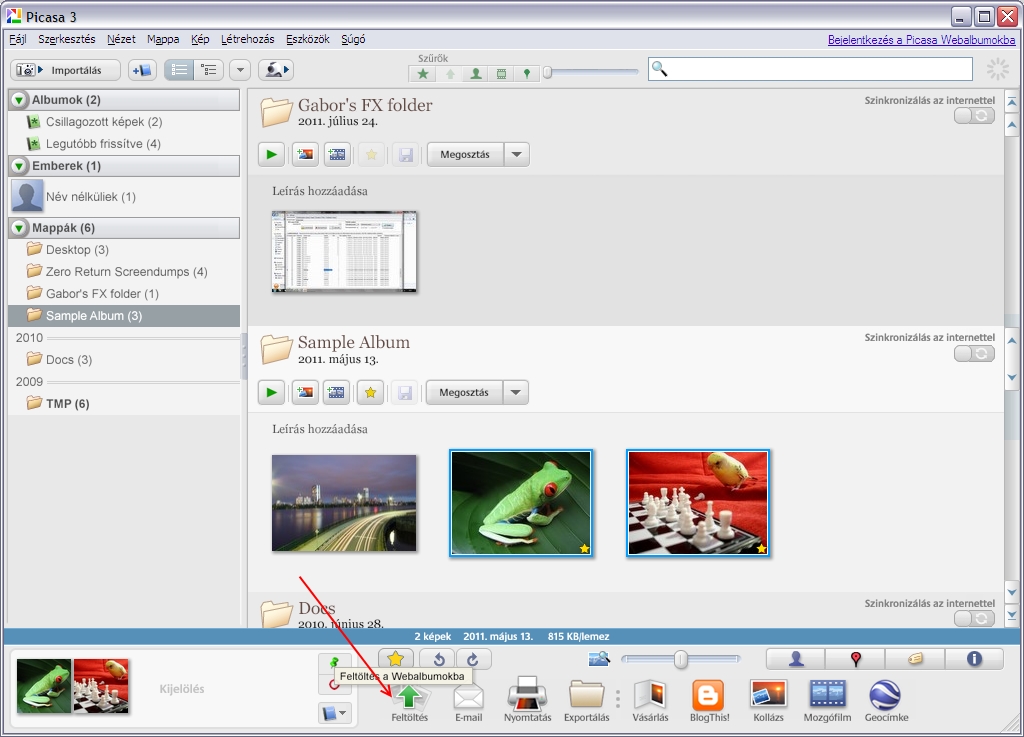Open add-to-album dropdown in tray

[x=336, y=712]
